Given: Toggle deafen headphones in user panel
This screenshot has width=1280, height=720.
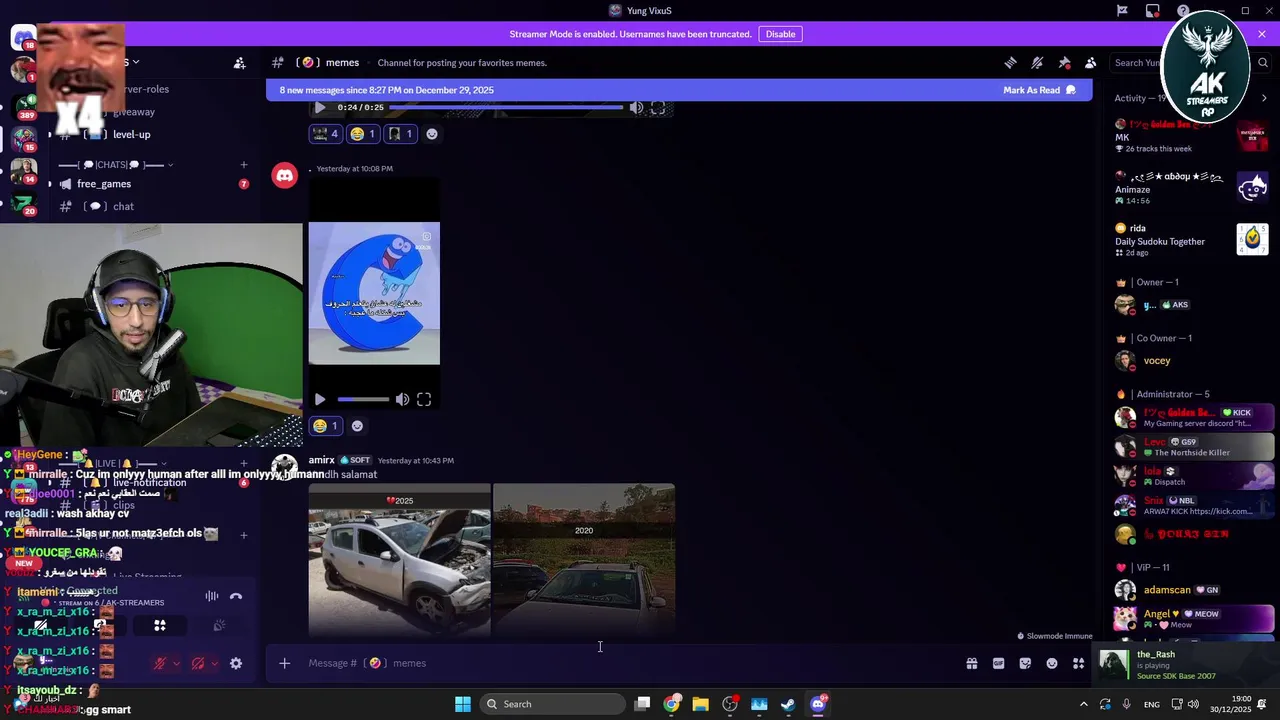Looking at the screenshot, I should [x=197, y=663].
